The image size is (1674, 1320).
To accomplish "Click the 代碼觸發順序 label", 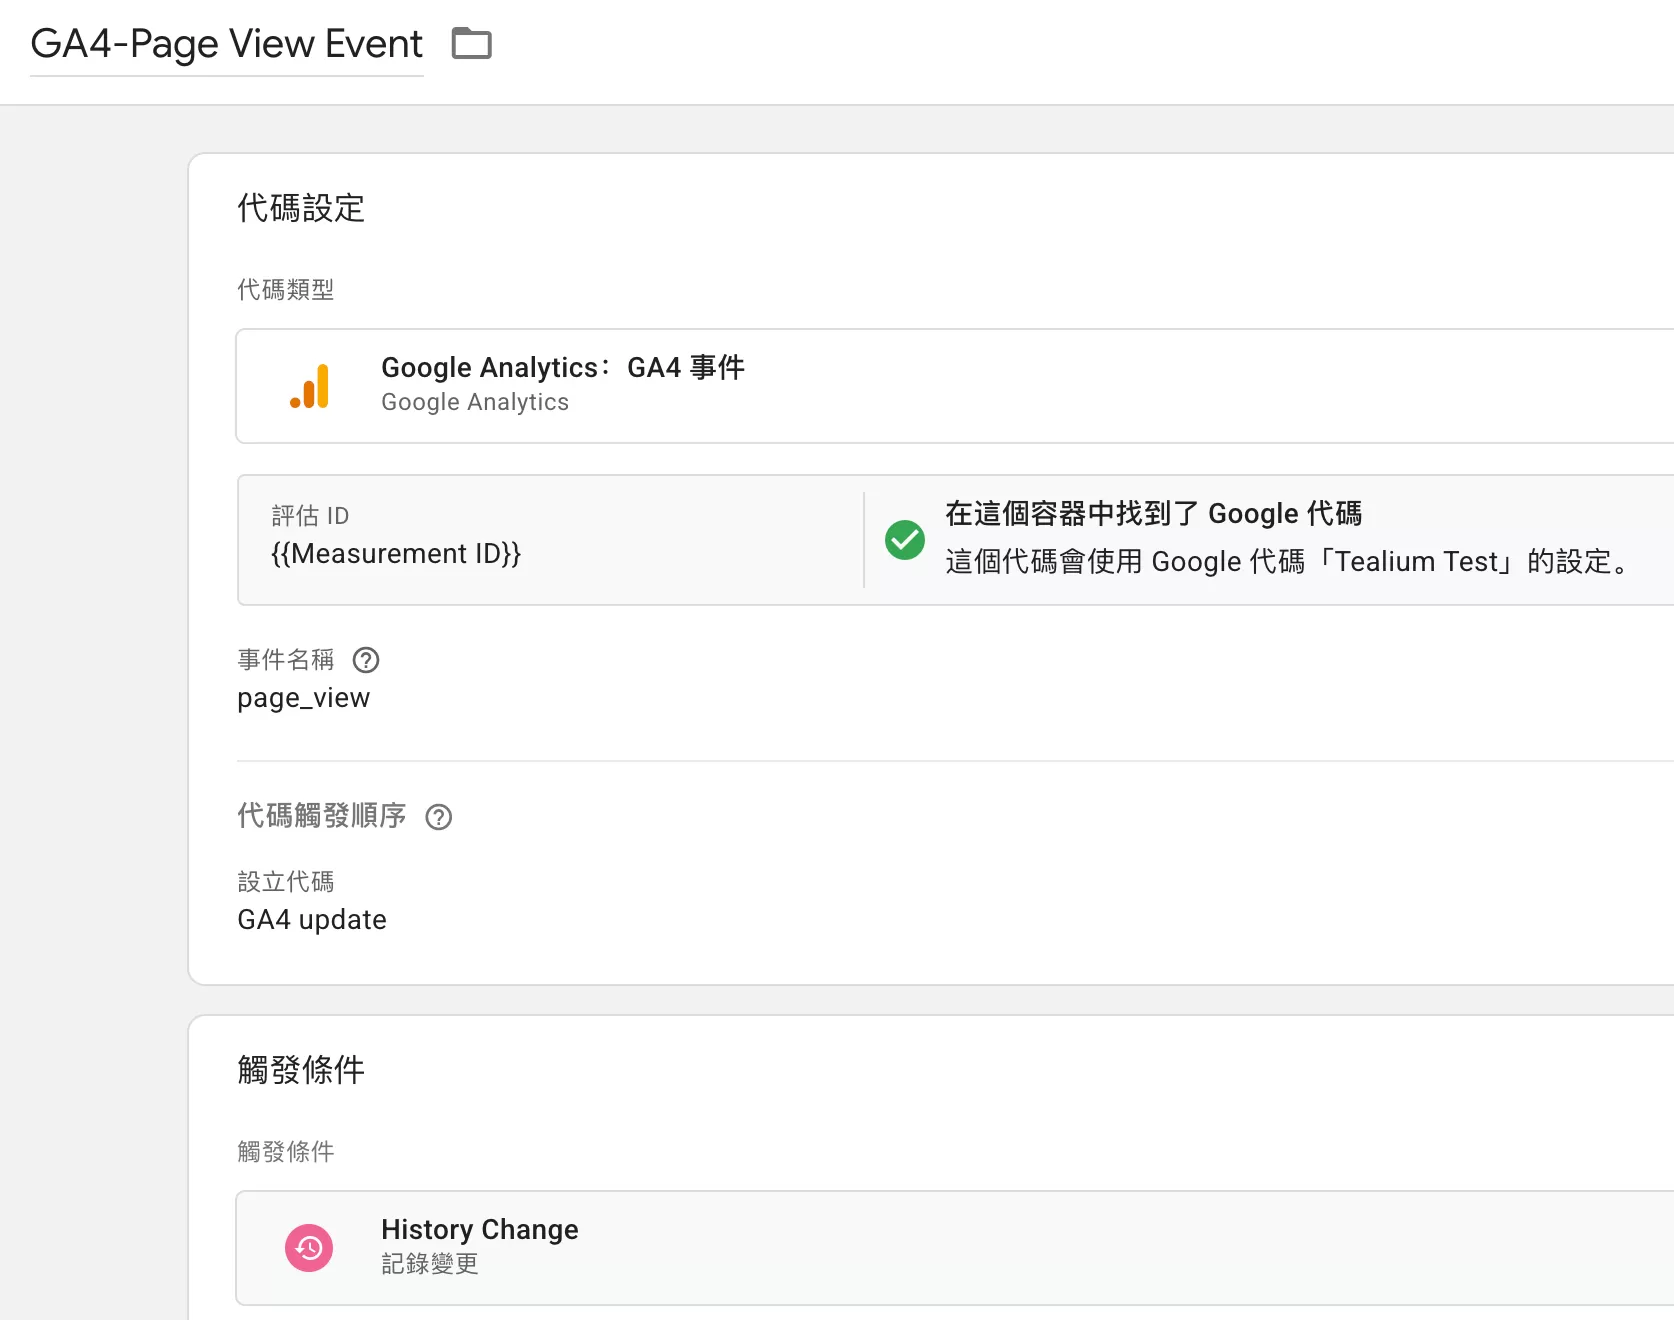I will 321,816.
